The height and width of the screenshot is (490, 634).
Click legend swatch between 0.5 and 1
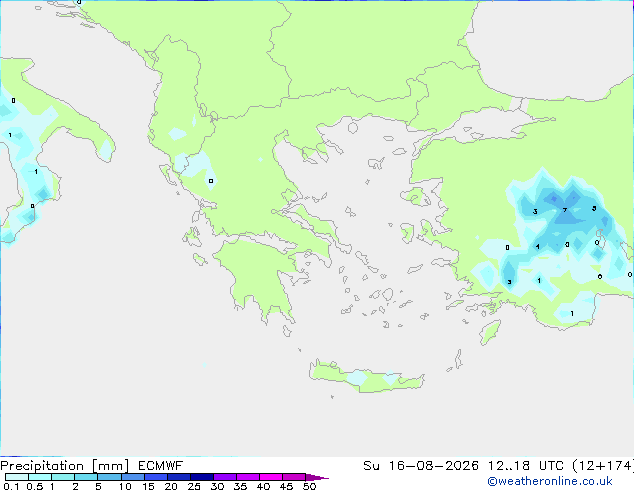tap(40, 477)
